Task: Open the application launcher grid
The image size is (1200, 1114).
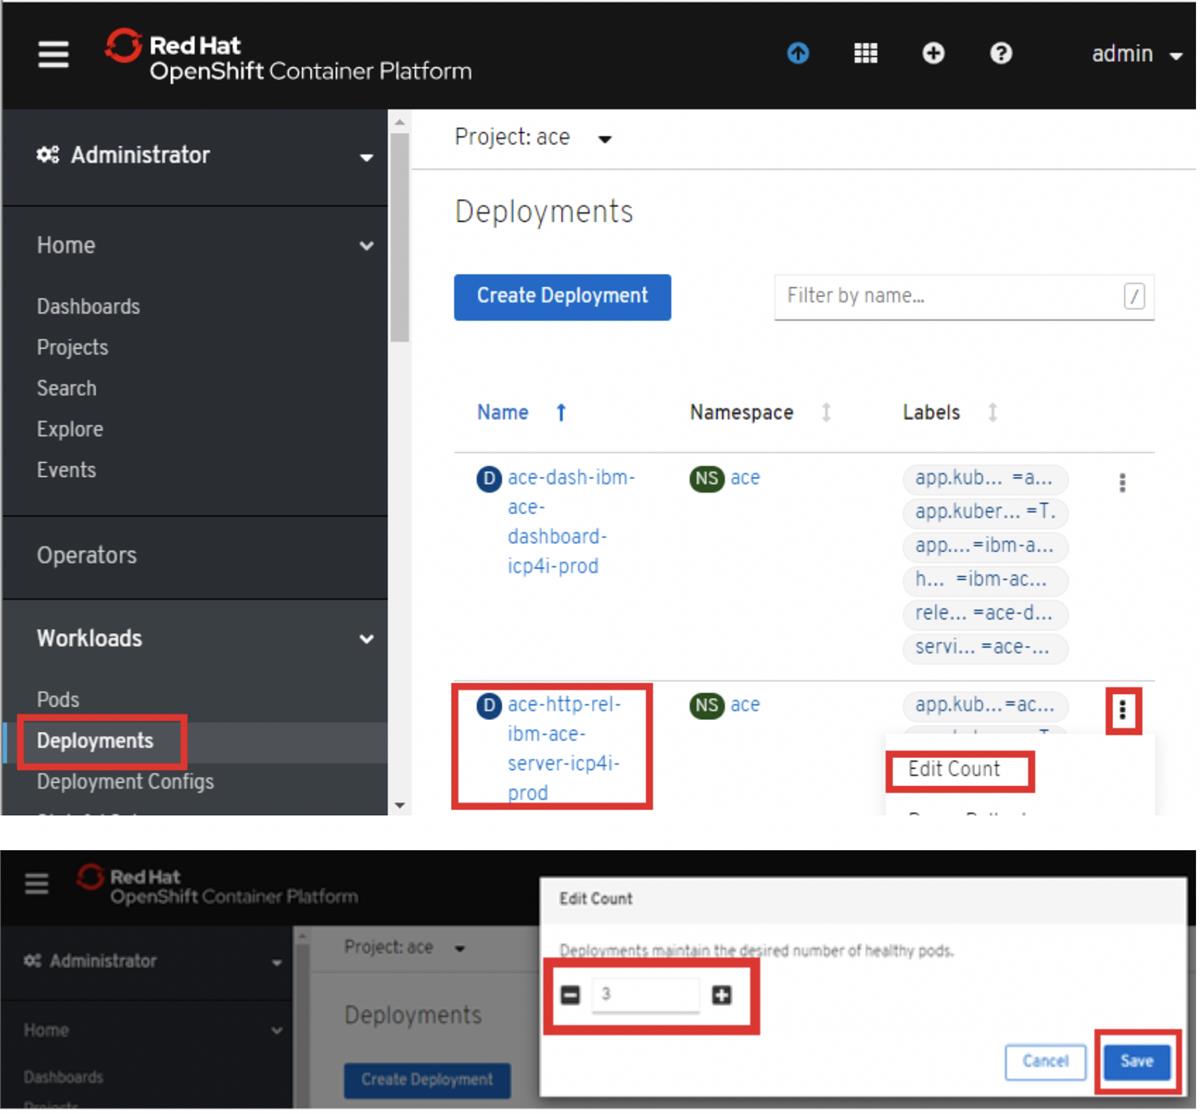Action: coord(865,54)
